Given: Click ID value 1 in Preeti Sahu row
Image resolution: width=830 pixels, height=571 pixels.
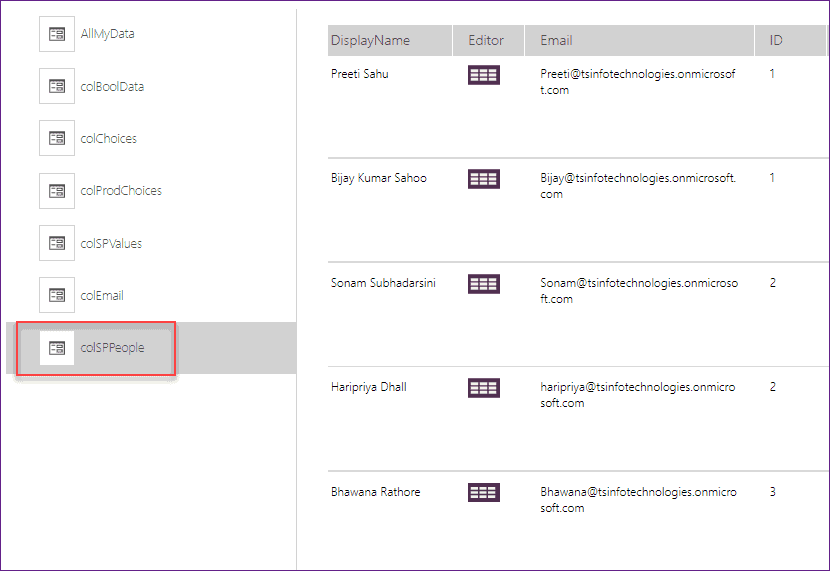Looking at the screenshot, I should point(772,74).
